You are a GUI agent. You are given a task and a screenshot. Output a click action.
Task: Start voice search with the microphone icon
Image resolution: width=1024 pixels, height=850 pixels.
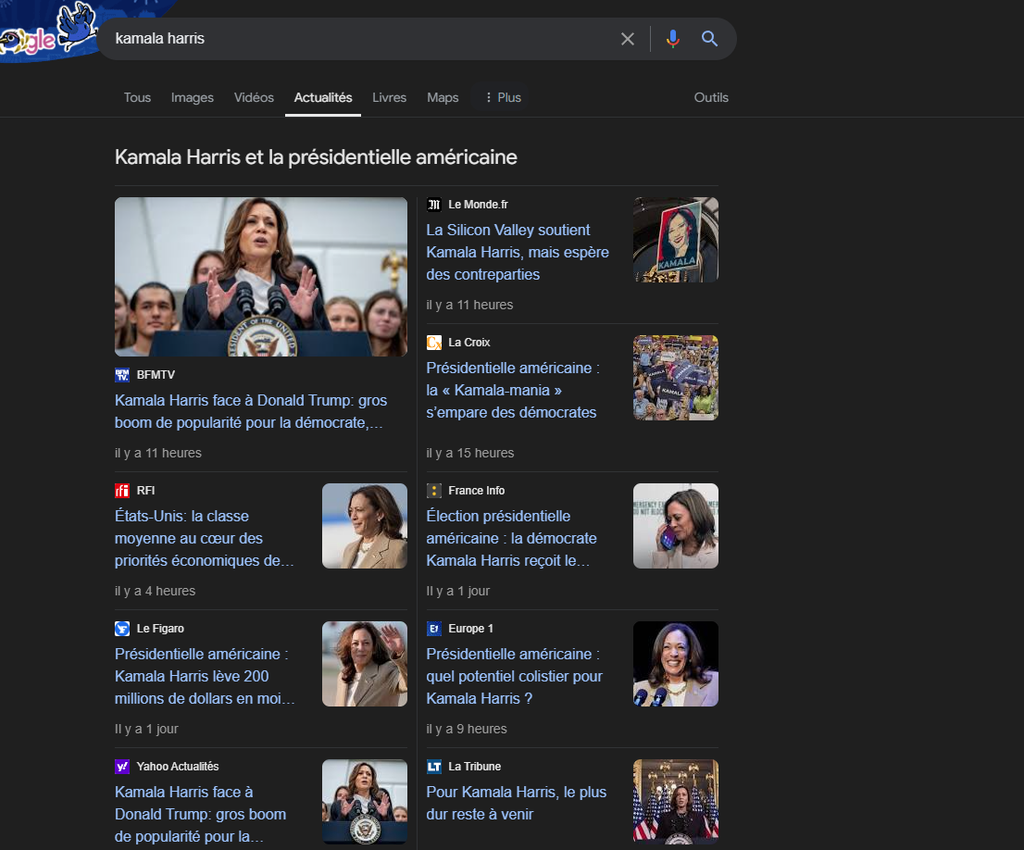[673, 39]
